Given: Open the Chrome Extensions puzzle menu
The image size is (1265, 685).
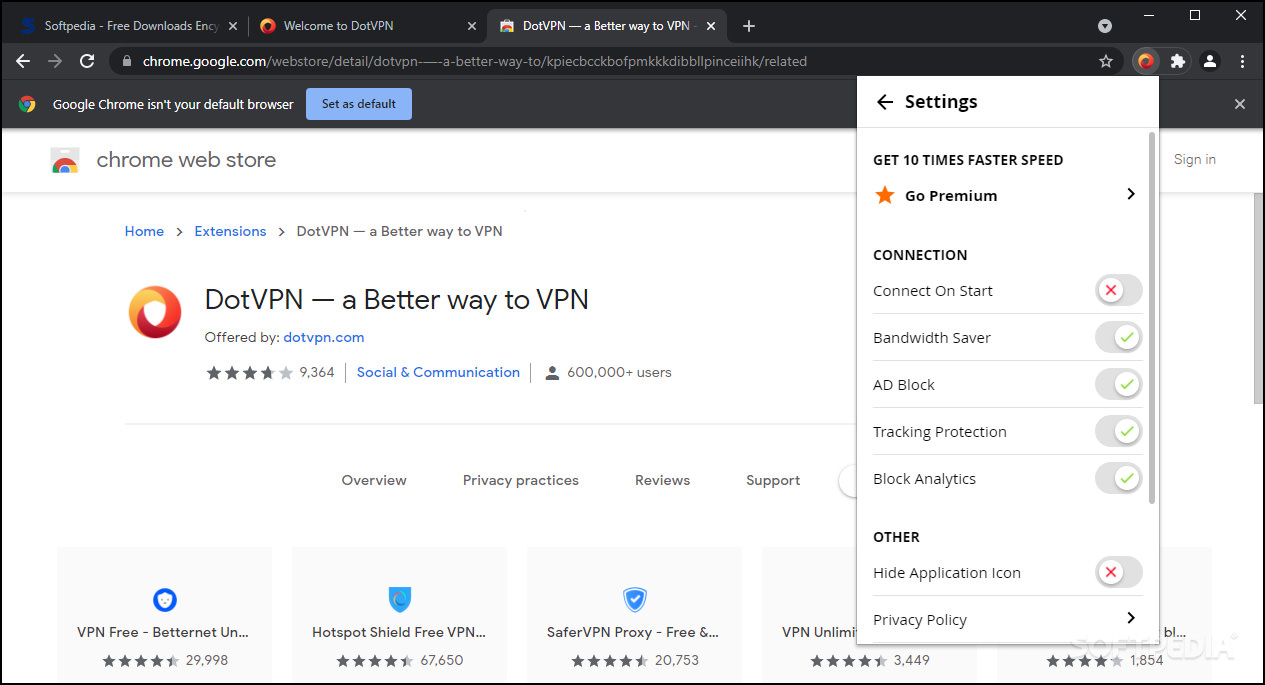Looking at the screenshot, I should [x=1178, y=61].
